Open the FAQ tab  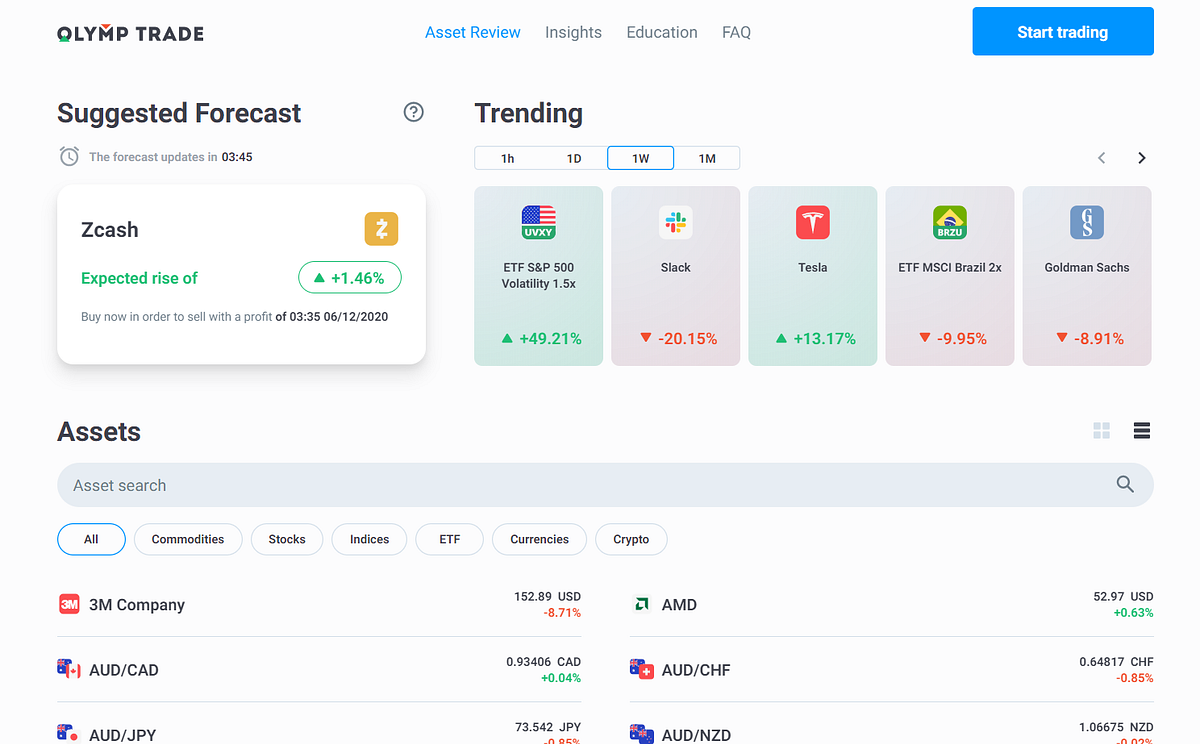tap(736, 32)
